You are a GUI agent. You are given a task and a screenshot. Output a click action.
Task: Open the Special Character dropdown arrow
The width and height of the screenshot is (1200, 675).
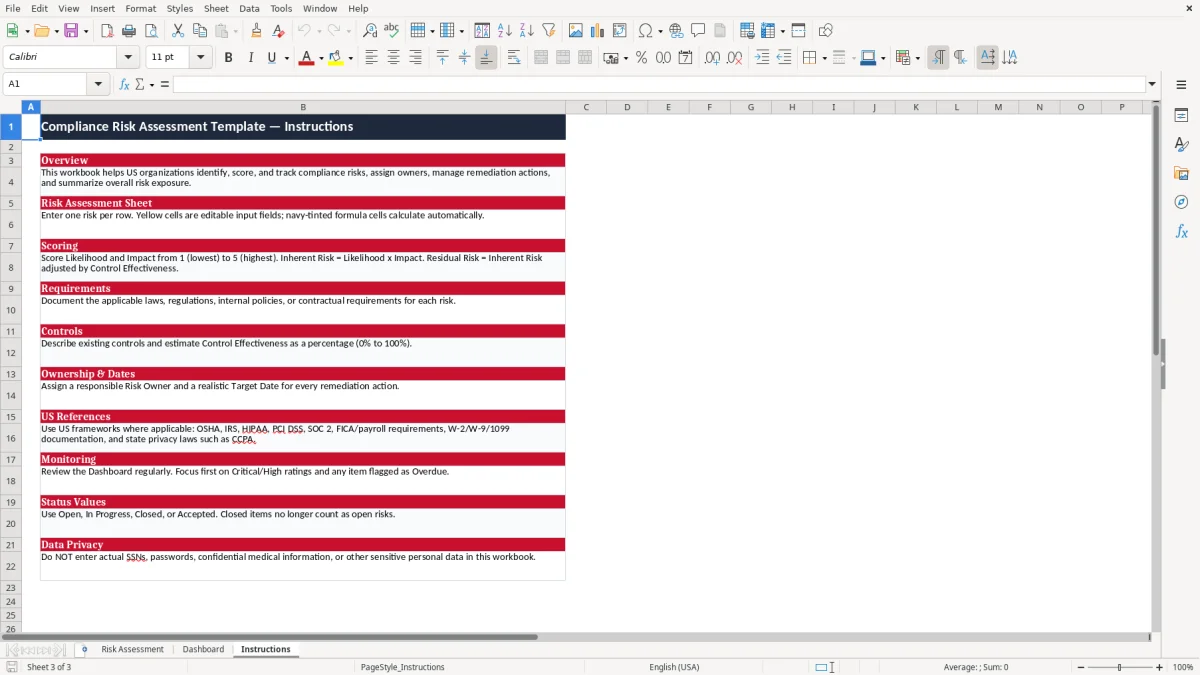[x=660, y=31]
